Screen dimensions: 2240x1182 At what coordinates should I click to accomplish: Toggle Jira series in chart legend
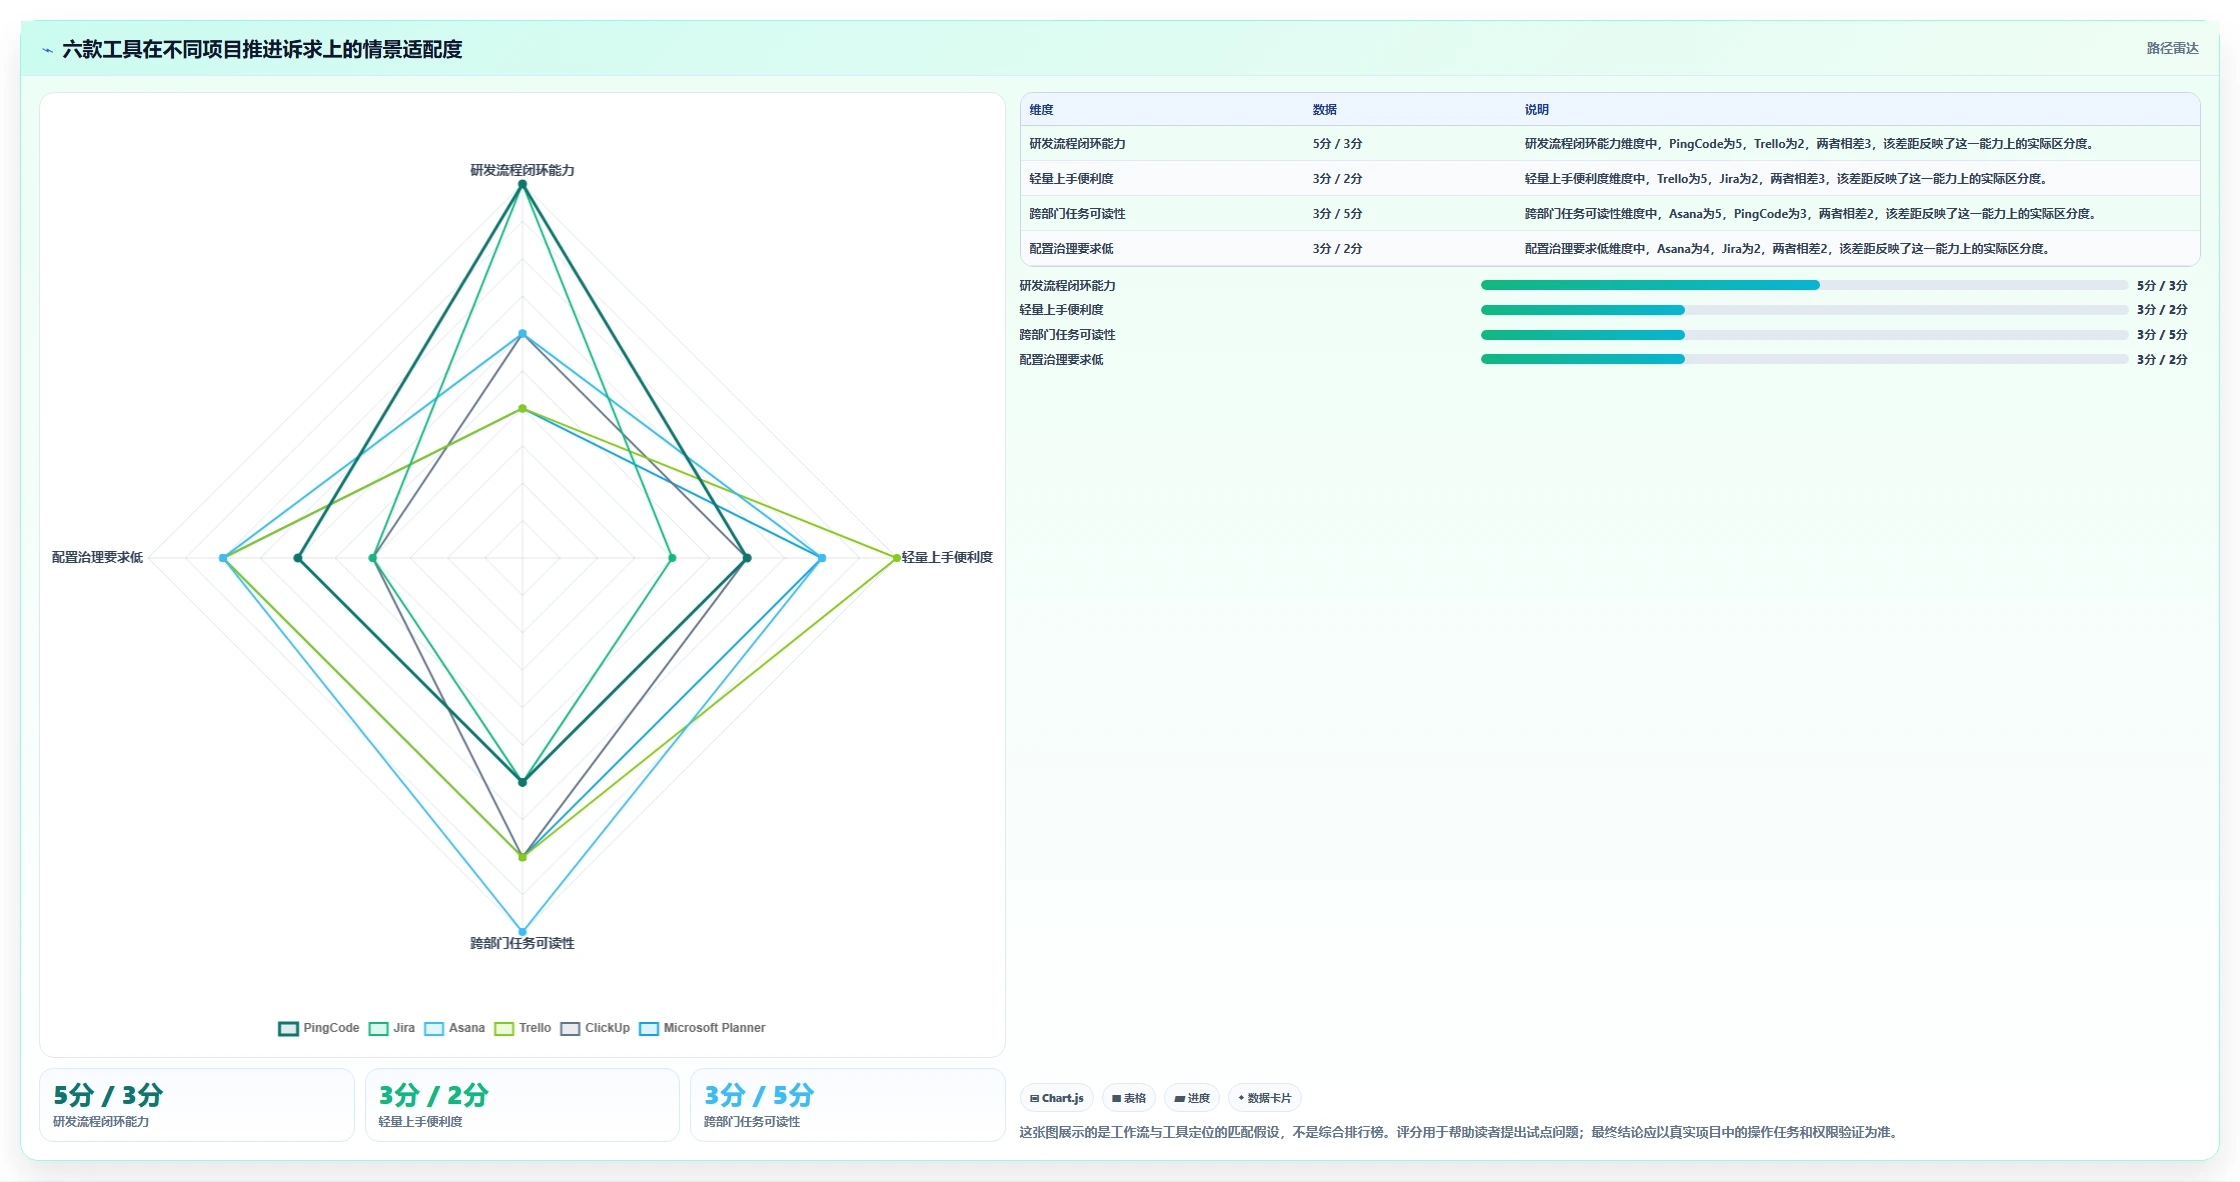(x=392, y=1028)
